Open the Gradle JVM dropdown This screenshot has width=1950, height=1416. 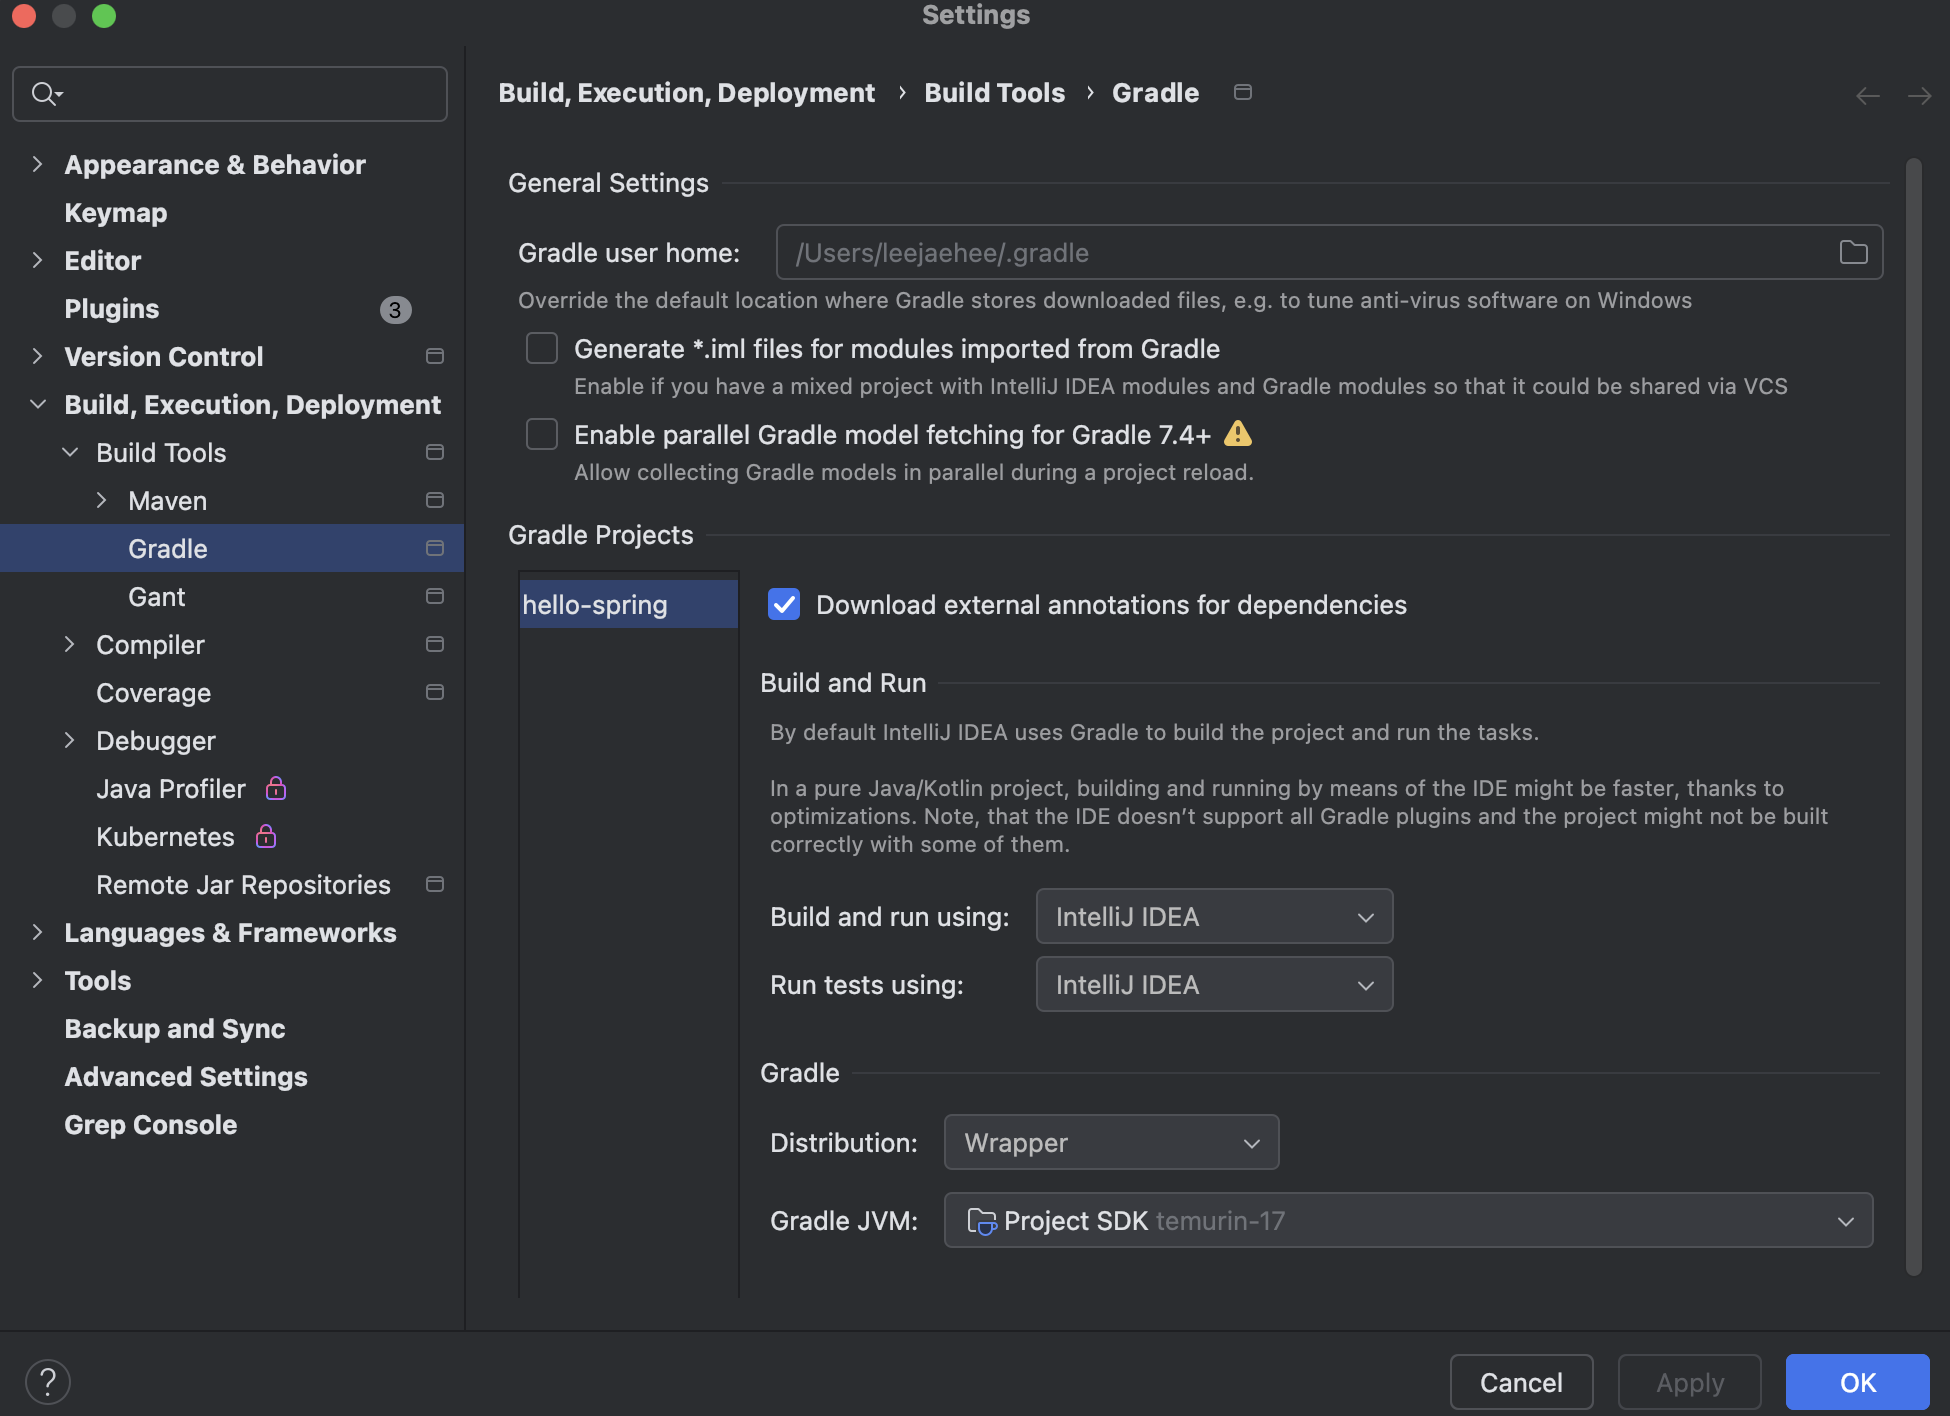pyautogui.click(x=1408, y=1220)
